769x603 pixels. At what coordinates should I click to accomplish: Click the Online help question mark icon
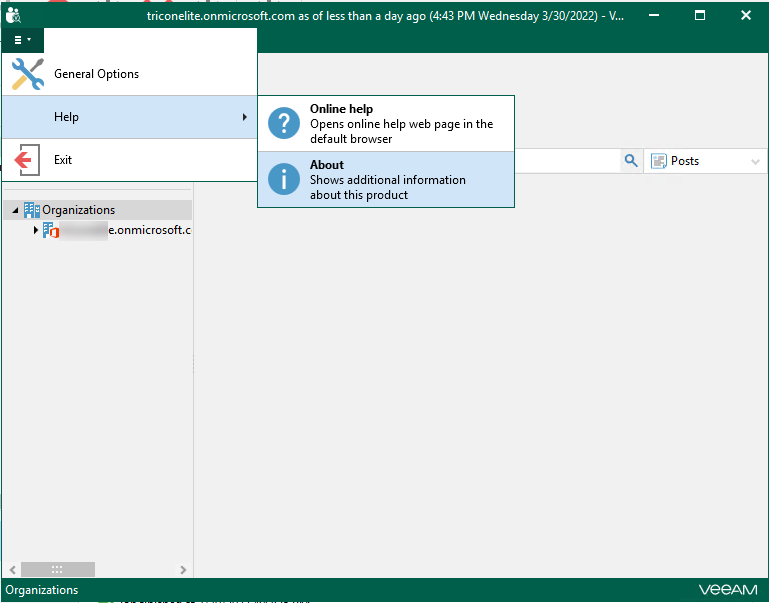[x=284, y=124]
